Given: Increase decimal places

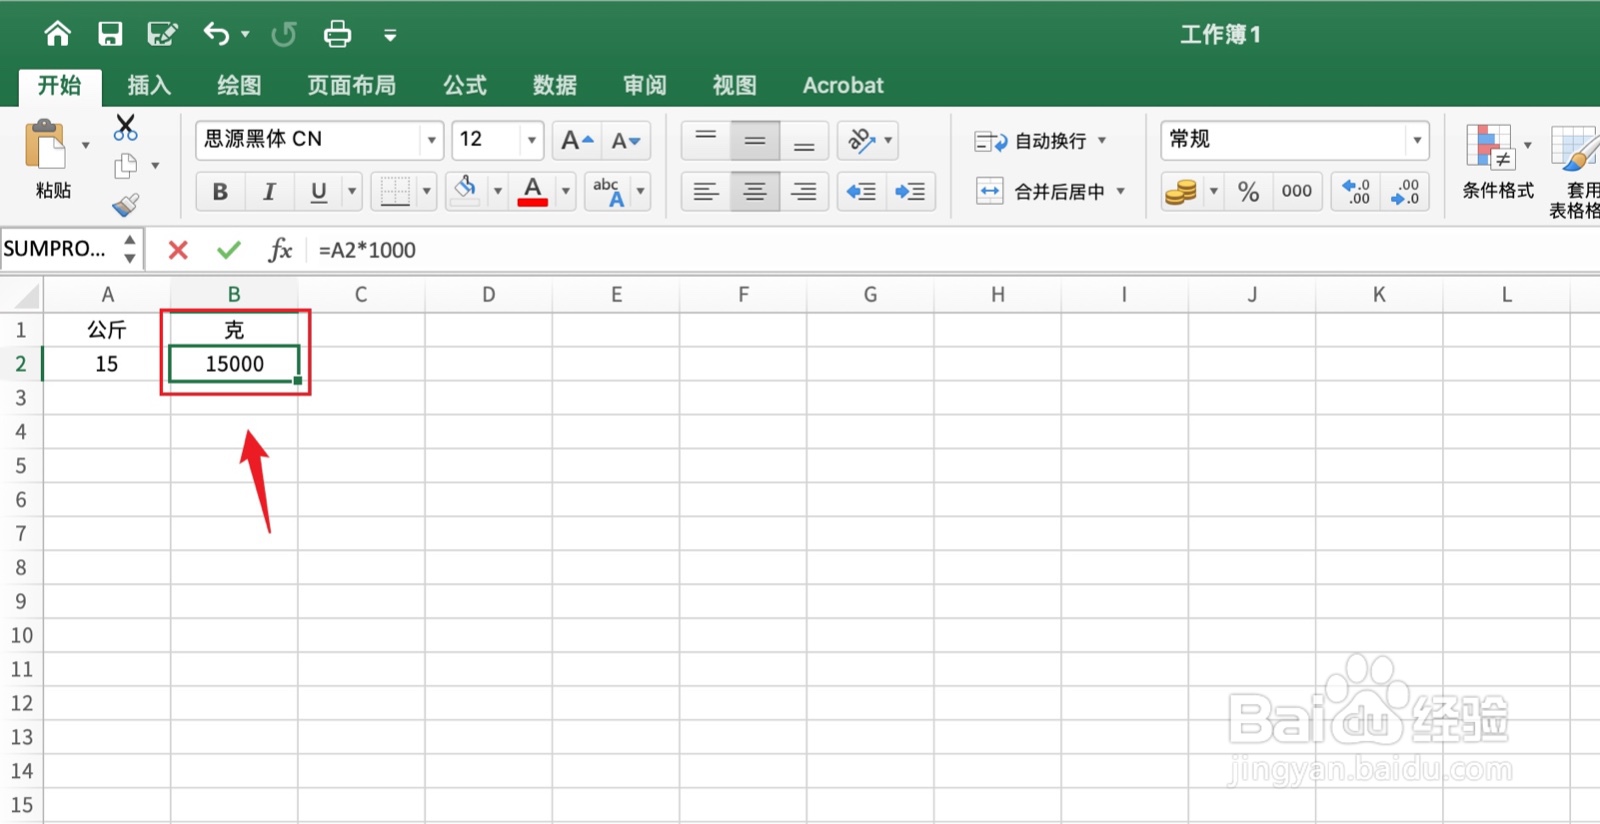Looking at the screenshot, I should pos(1356,191).
